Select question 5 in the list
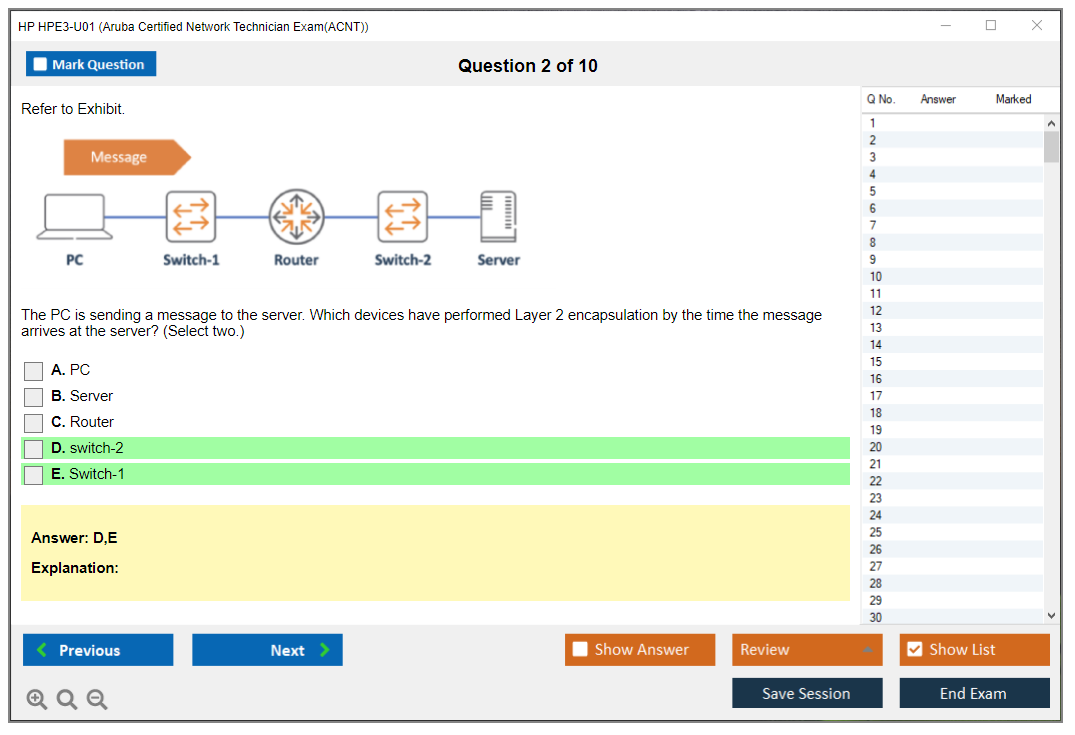The height and width of the screenshot is (735, 1075). [x=873, y=192]
